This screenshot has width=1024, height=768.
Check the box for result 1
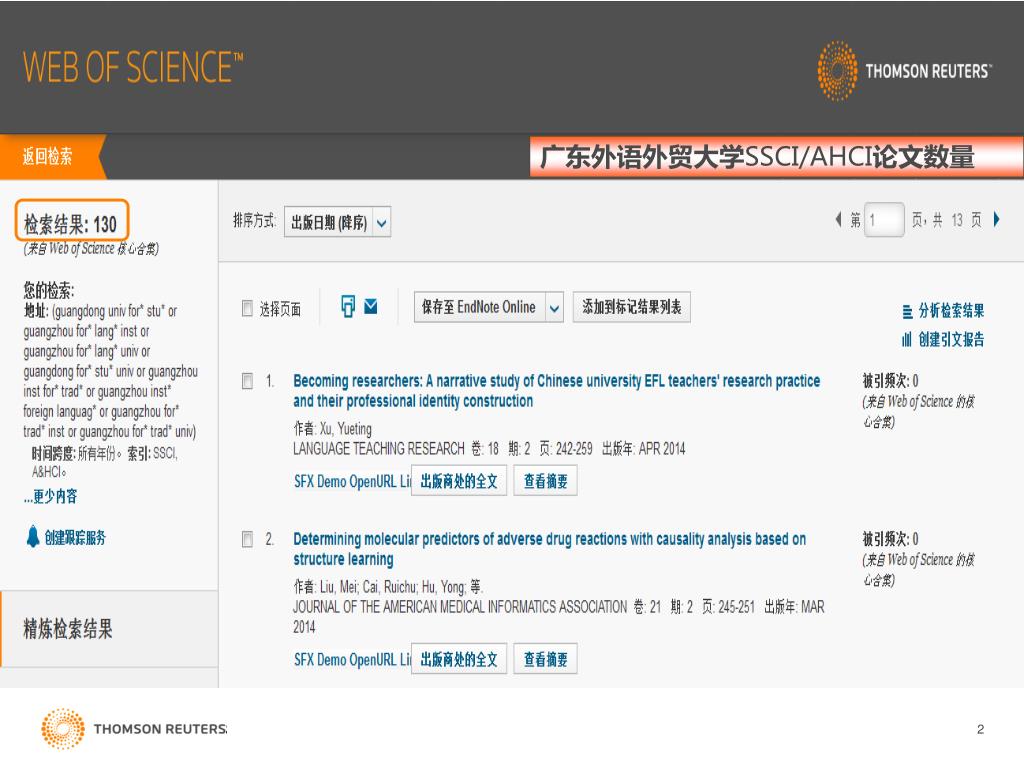(x=248, y=381)
